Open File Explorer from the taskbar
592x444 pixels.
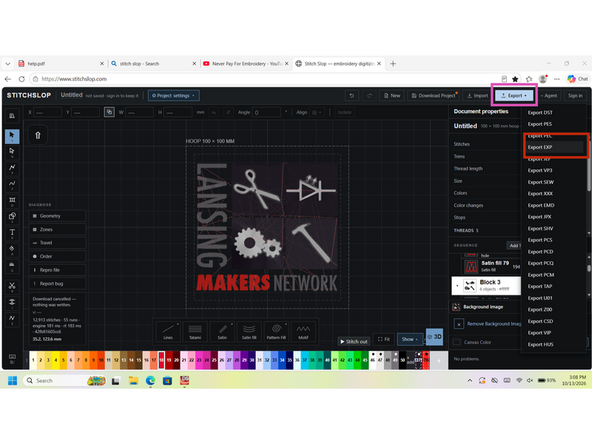[x=133, y=381]
